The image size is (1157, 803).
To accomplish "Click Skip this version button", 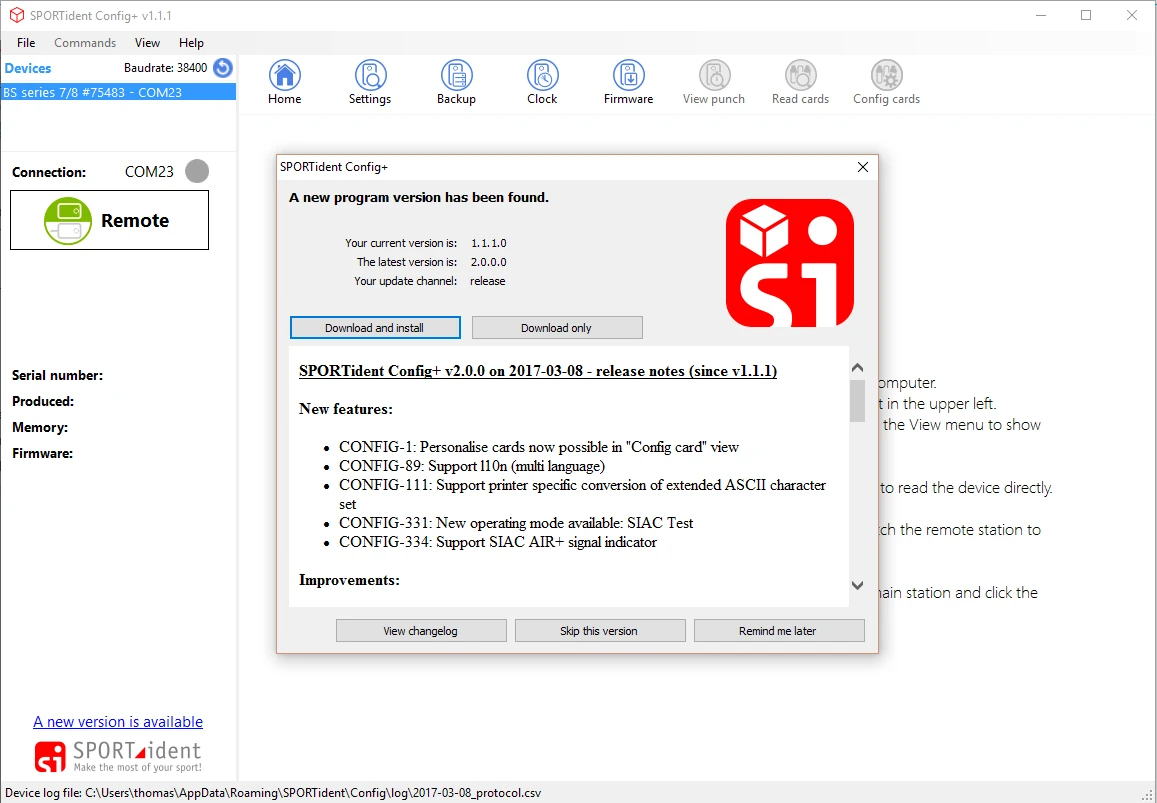I will click(599, 631).
